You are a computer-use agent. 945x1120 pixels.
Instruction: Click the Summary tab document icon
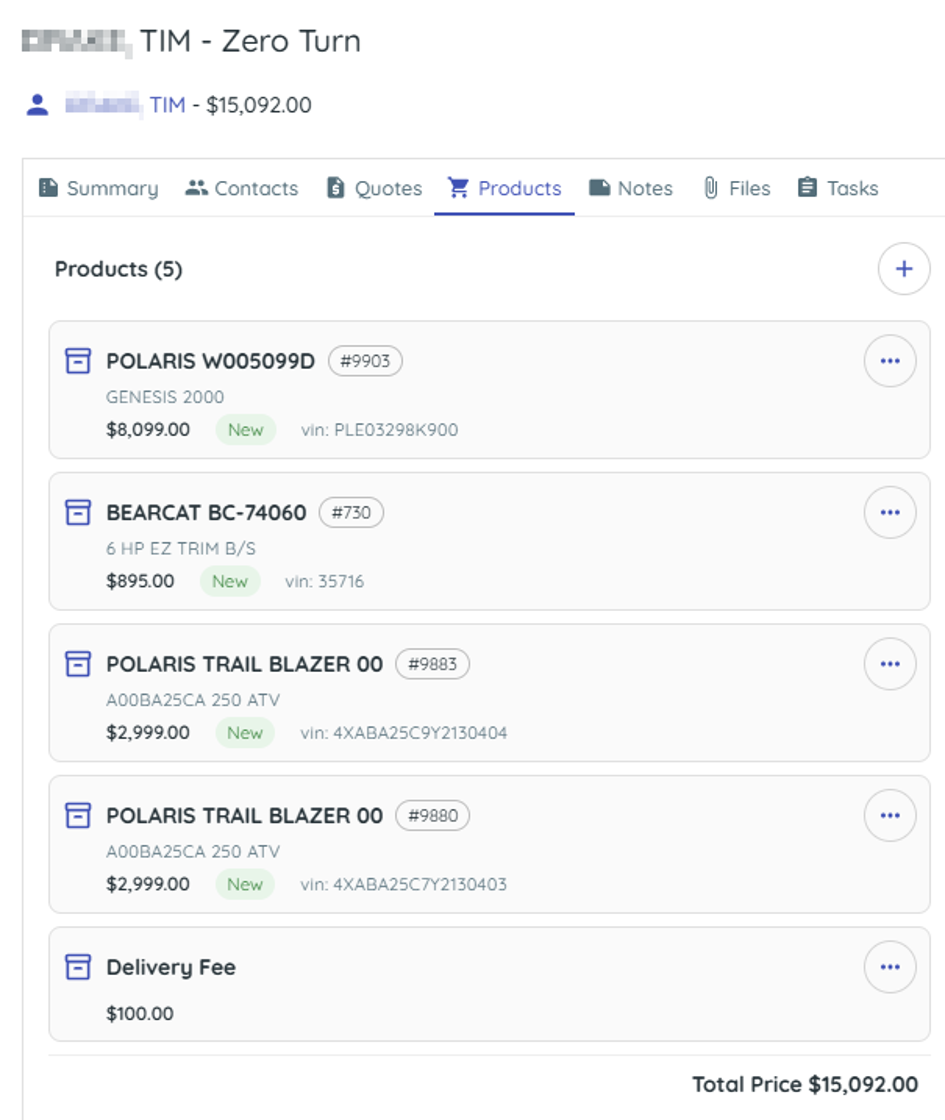tap(48, 187)
